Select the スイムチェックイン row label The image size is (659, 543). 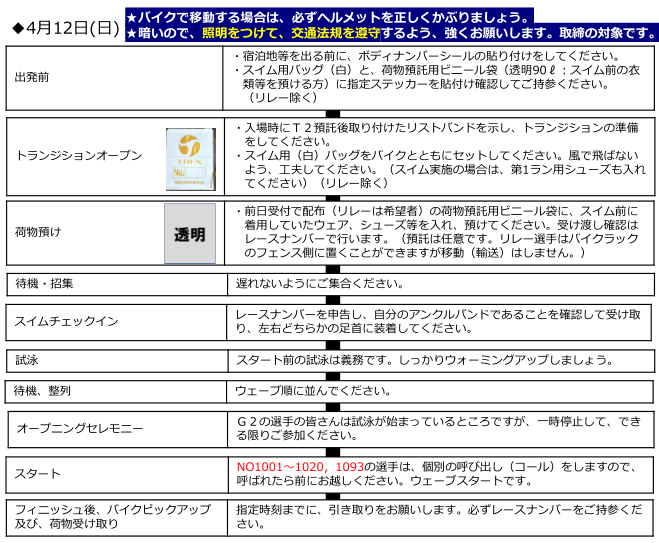click(67, 321)
